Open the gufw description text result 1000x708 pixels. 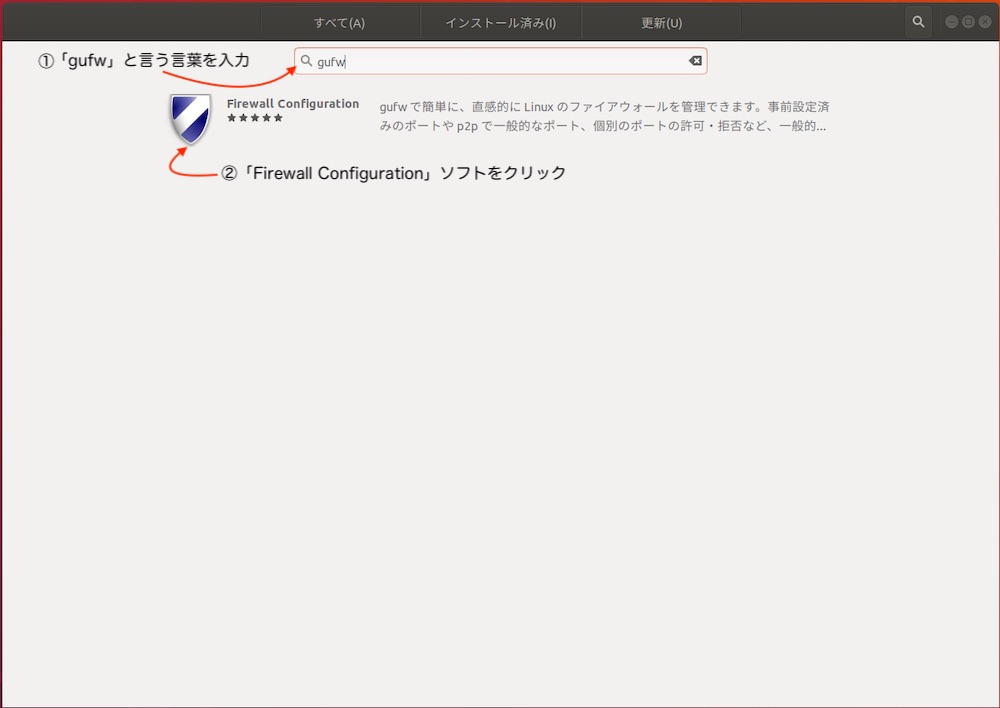(x=604, y=116)
